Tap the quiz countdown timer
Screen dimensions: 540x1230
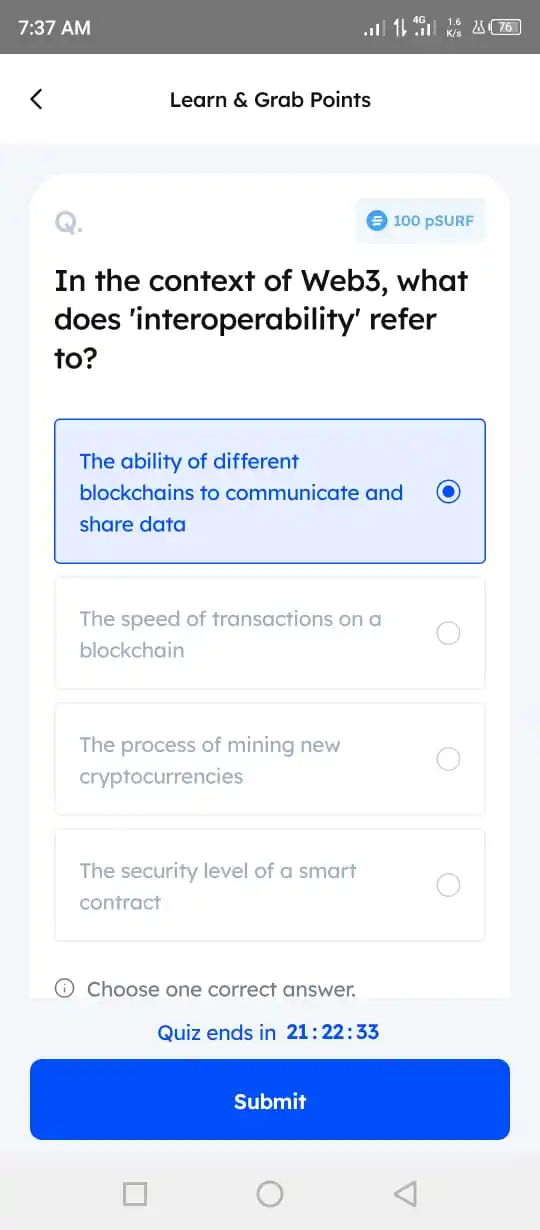pyautogui.click(x=333, y=1031)
